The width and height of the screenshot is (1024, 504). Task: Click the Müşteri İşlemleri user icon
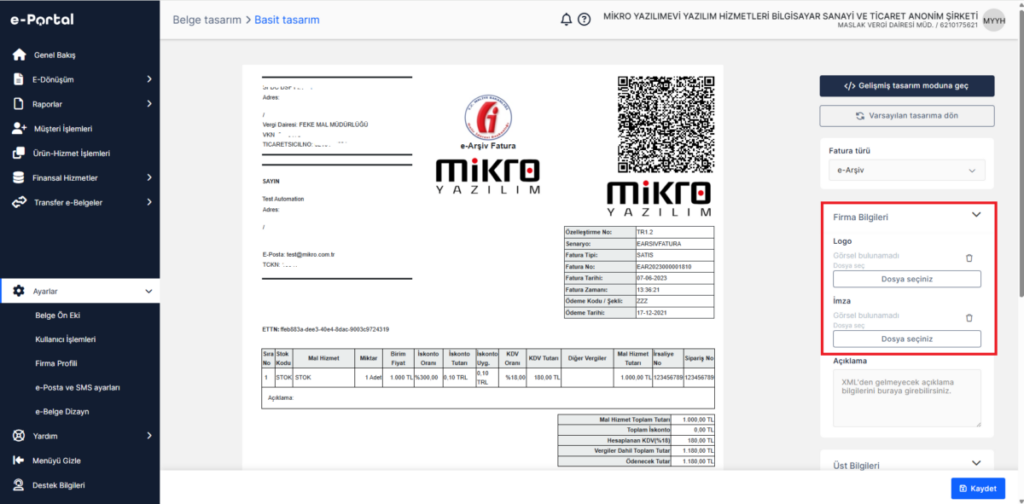click(20, 129)
